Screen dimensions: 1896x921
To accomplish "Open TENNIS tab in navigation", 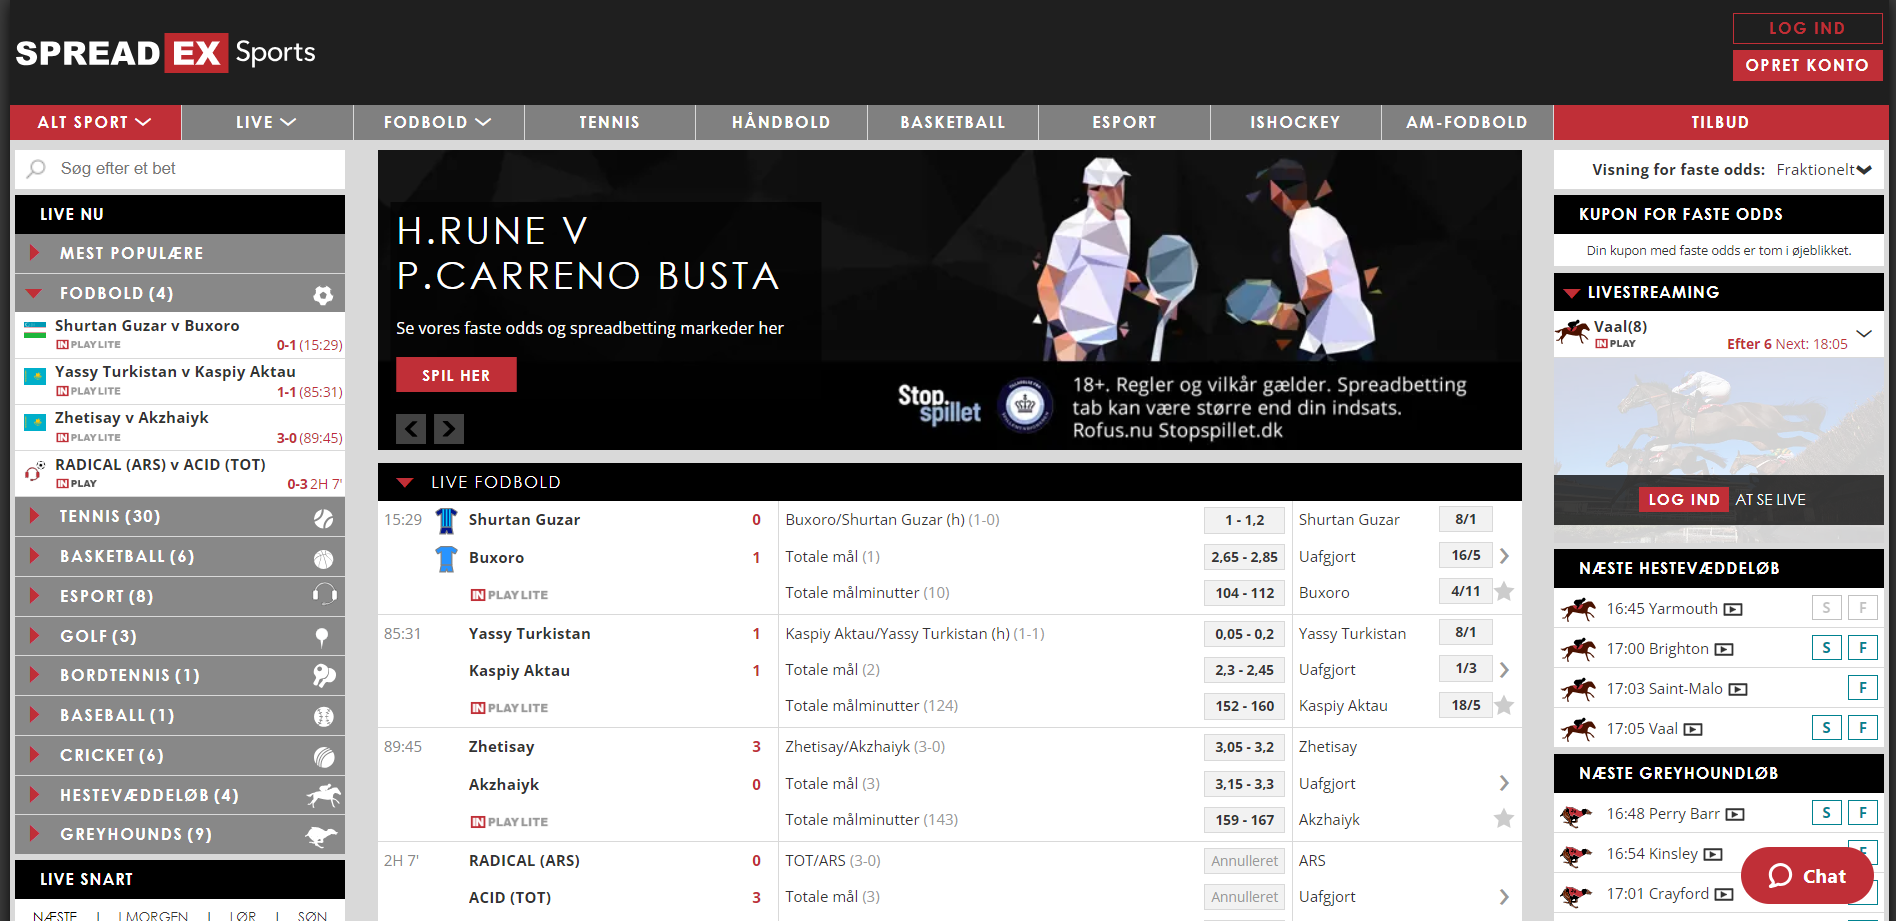I will click(610, 122).
